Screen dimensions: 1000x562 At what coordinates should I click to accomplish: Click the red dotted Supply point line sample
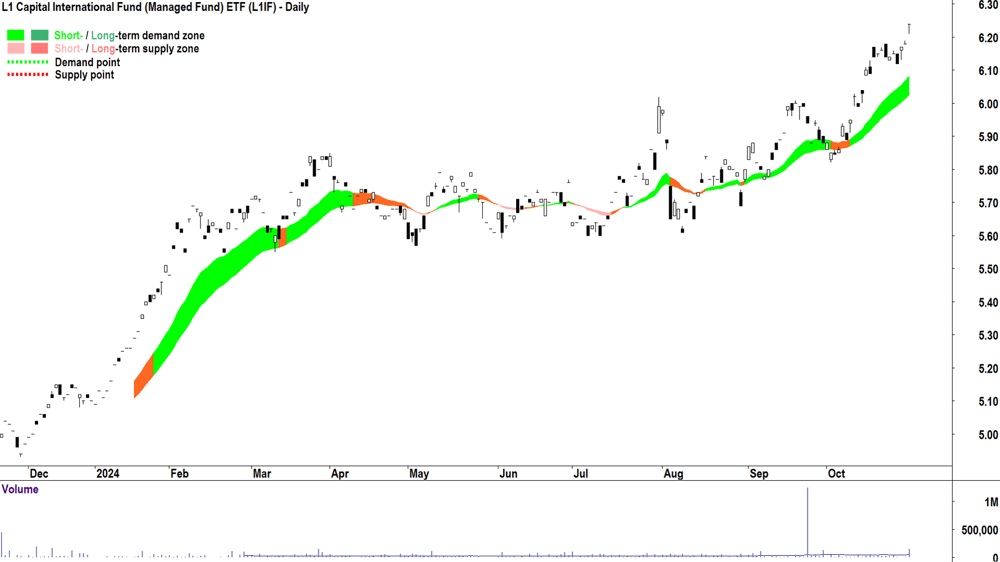(27, 75)
